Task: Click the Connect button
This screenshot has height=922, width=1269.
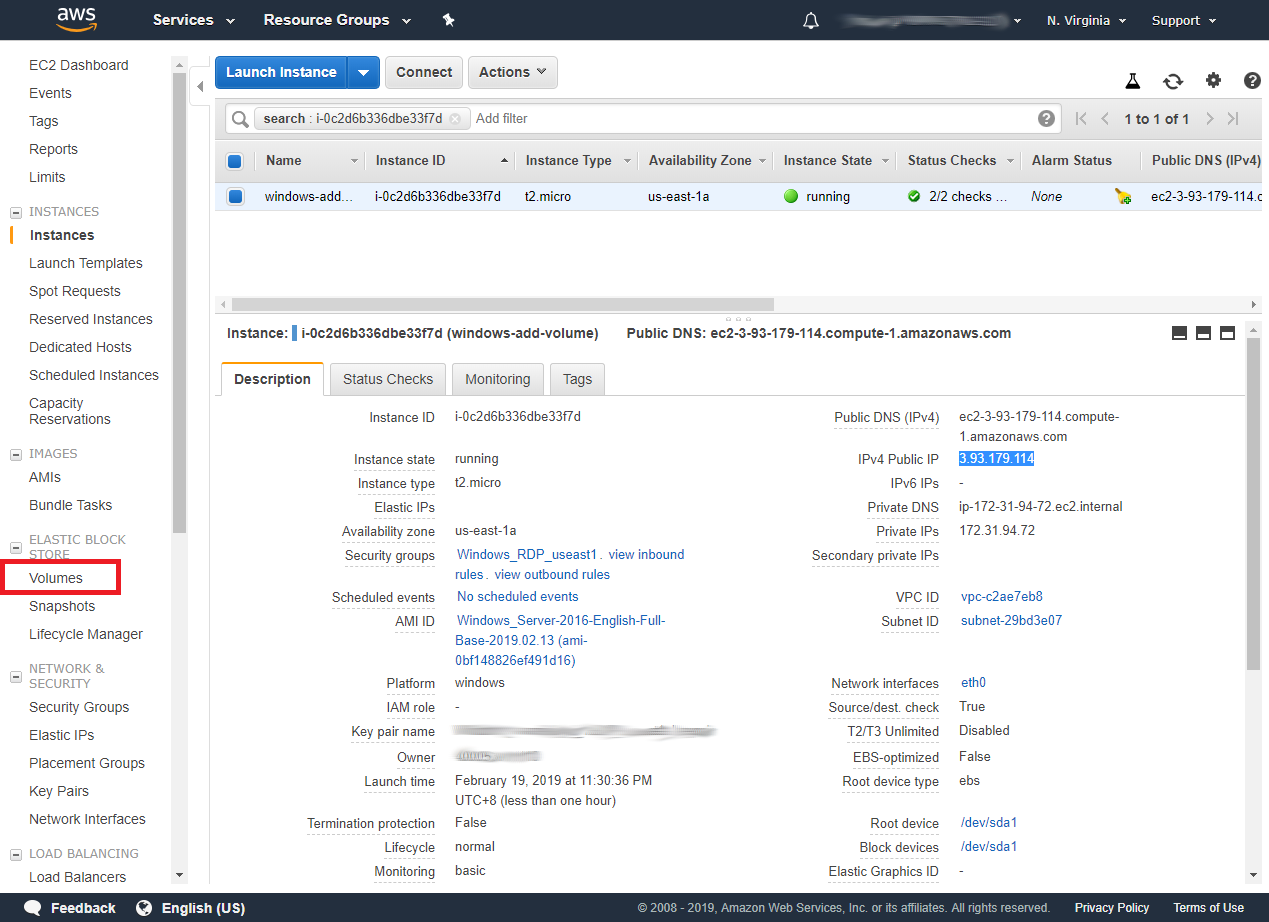Action: coord(423,72)
